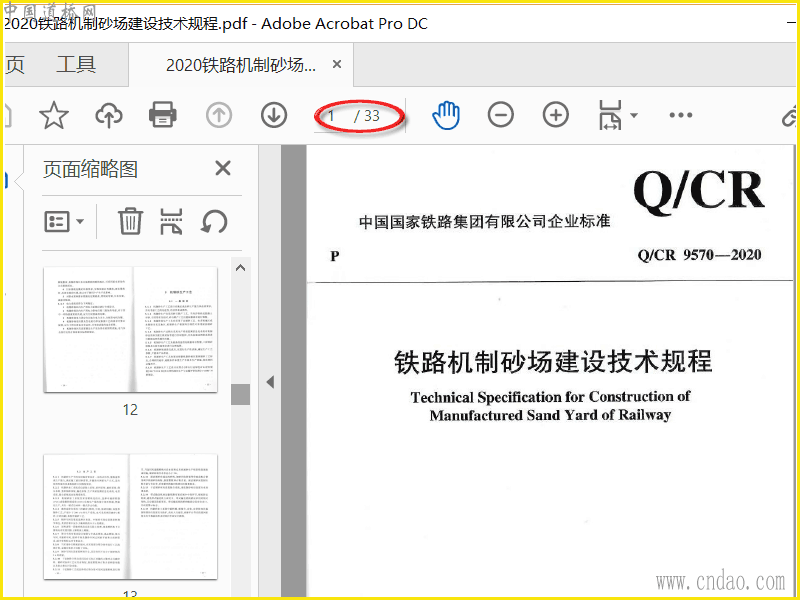The height and width of the screenshot is (600, 800).
Task: Click the page number input field
Action: (332, 116)
